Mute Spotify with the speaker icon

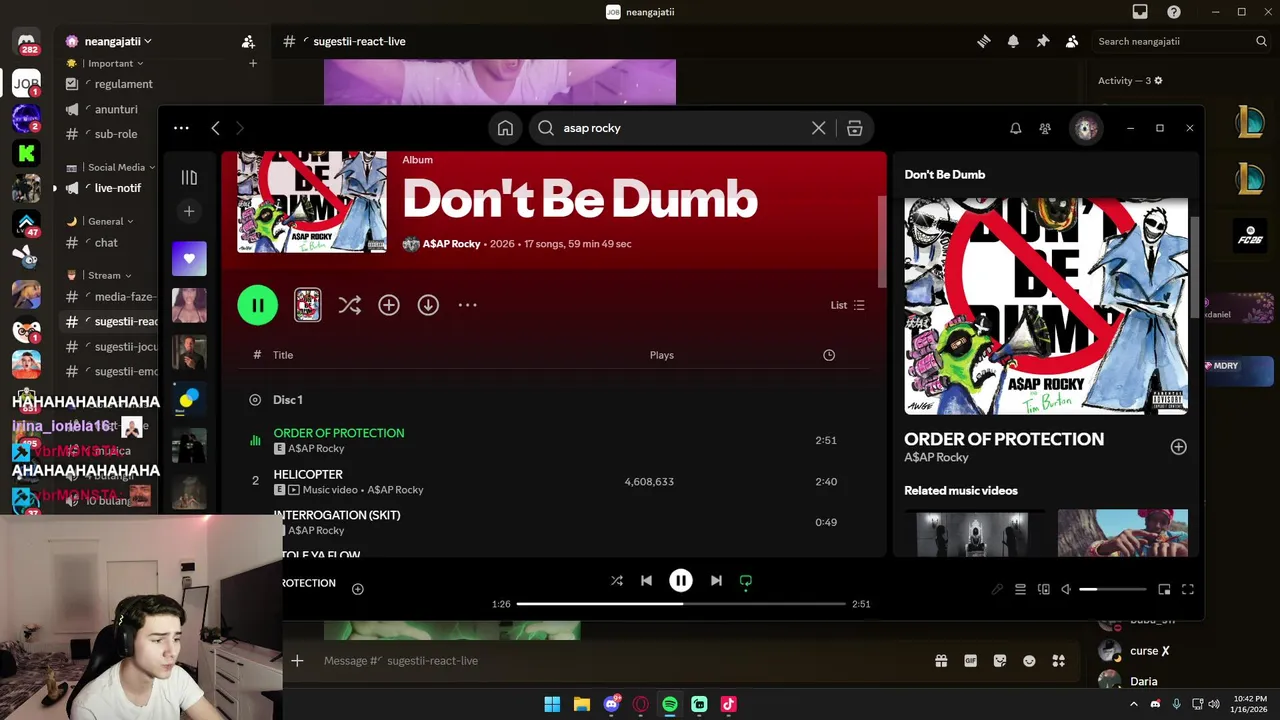tap(1066, 590)
